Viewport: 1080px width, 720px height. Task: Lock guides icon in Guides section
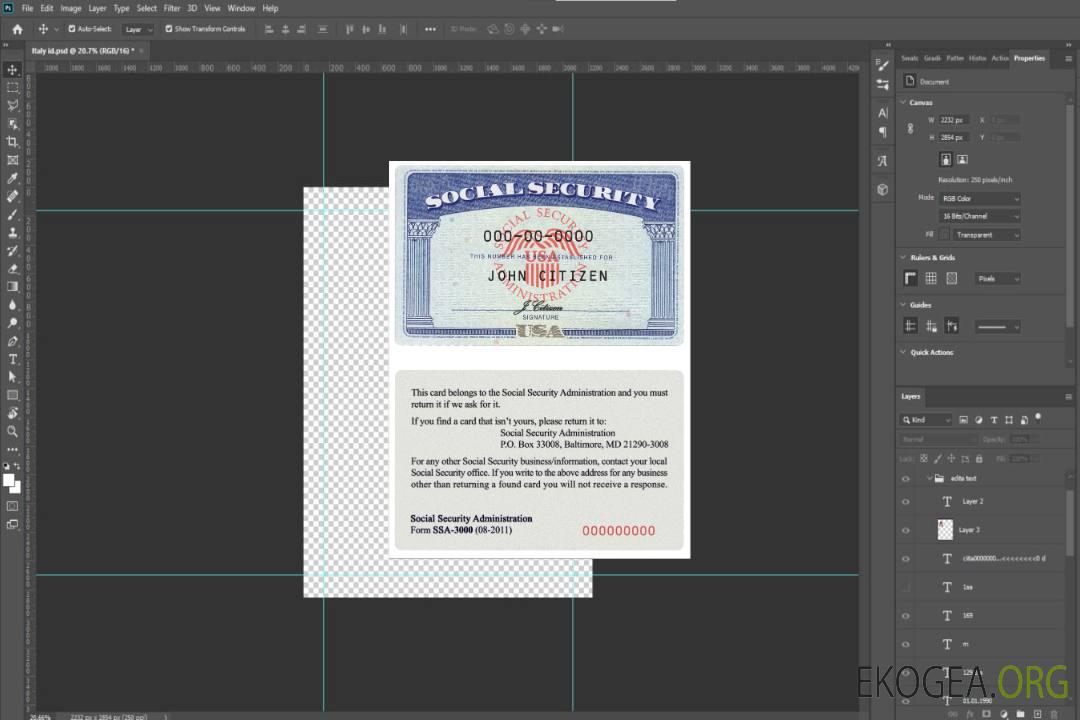(x=931, y=326)
